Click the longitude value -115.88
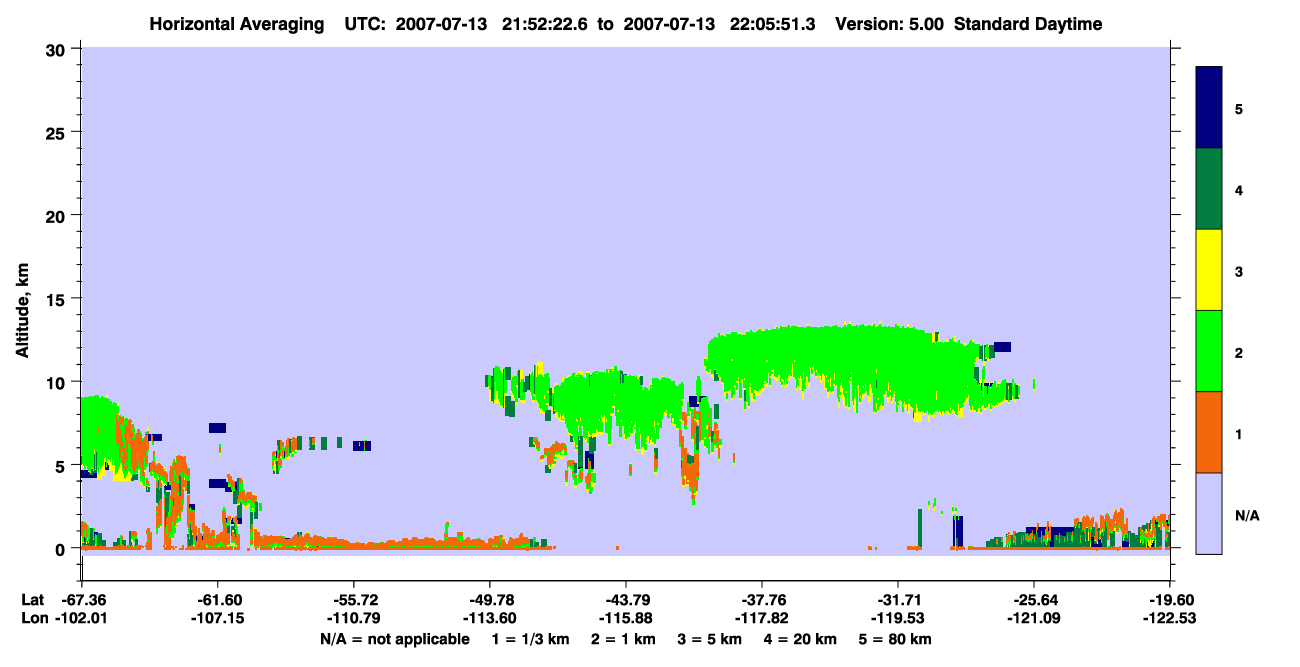This screenshot has height=667, width=1300. (x=625, y=618)
